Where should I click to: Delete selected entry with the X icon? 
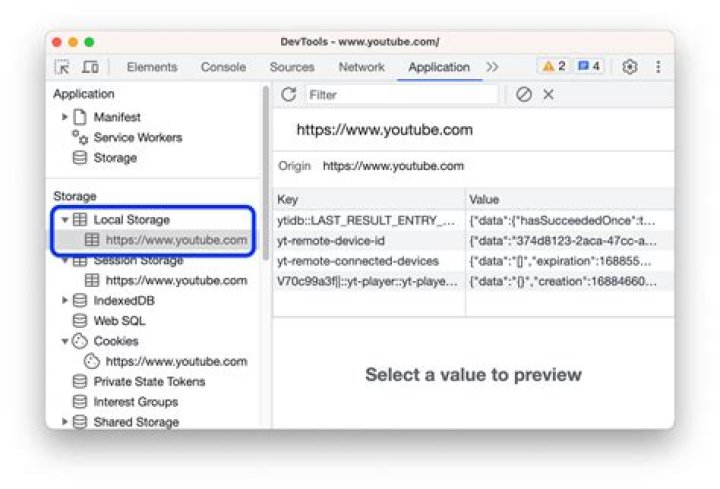548,95
